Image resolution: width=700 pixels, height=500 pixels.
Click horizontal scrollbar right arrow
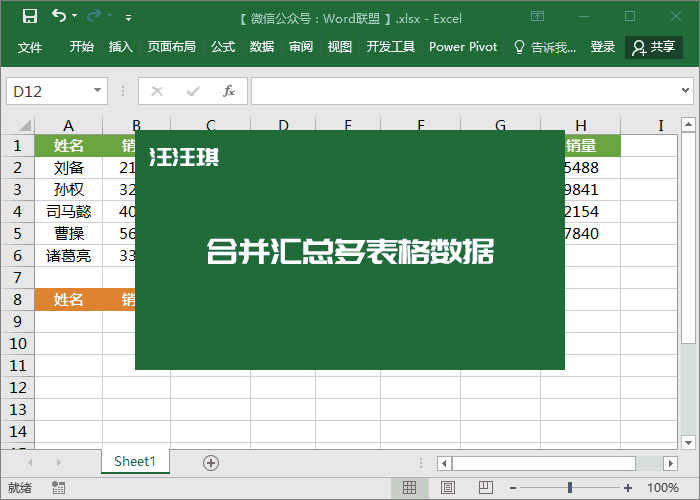[670, 463]
